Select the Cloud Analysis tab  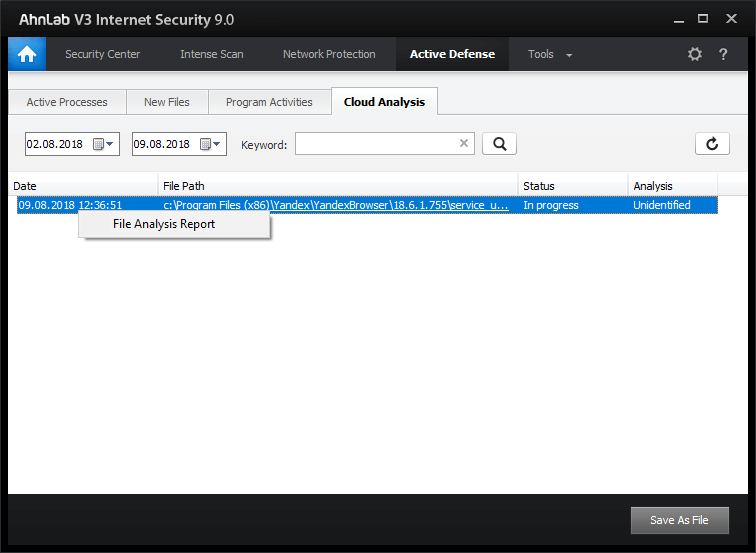pos(384,102)
